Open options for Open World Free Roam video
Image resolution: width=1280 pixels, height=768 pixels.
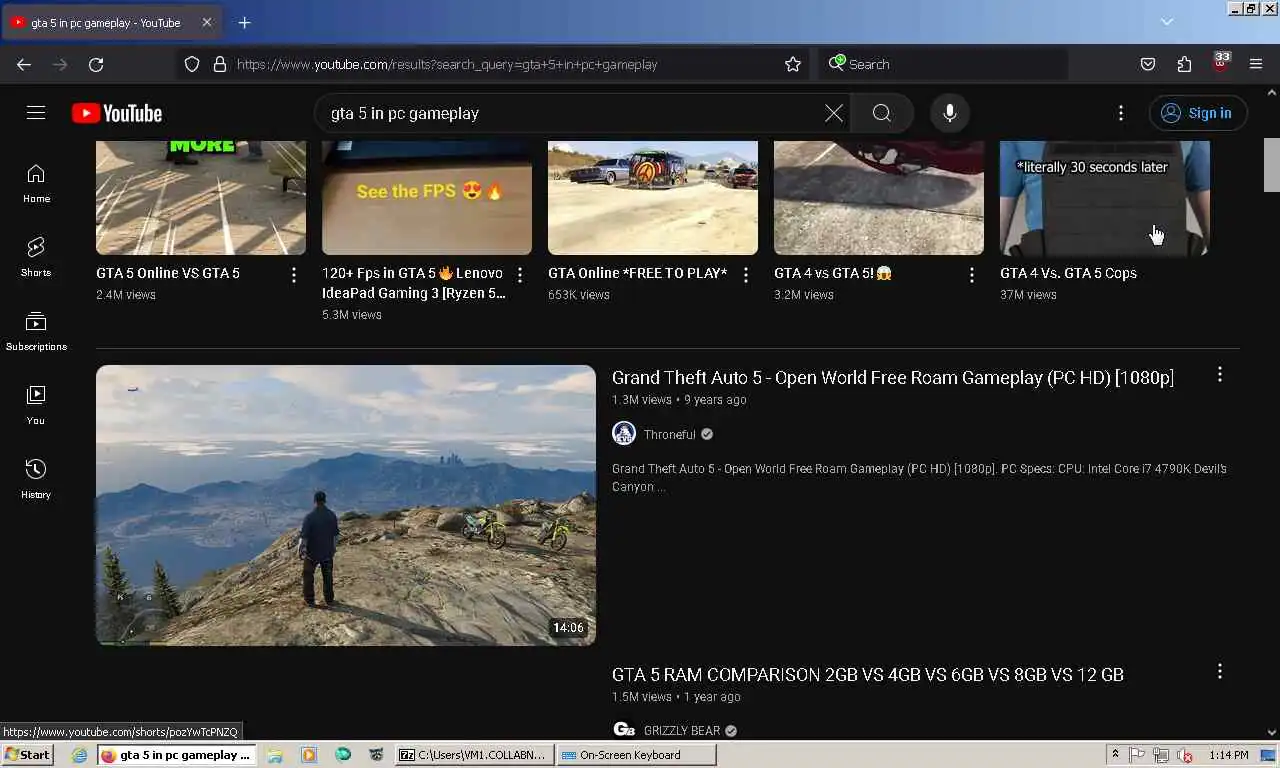(x=1220, y=375)
